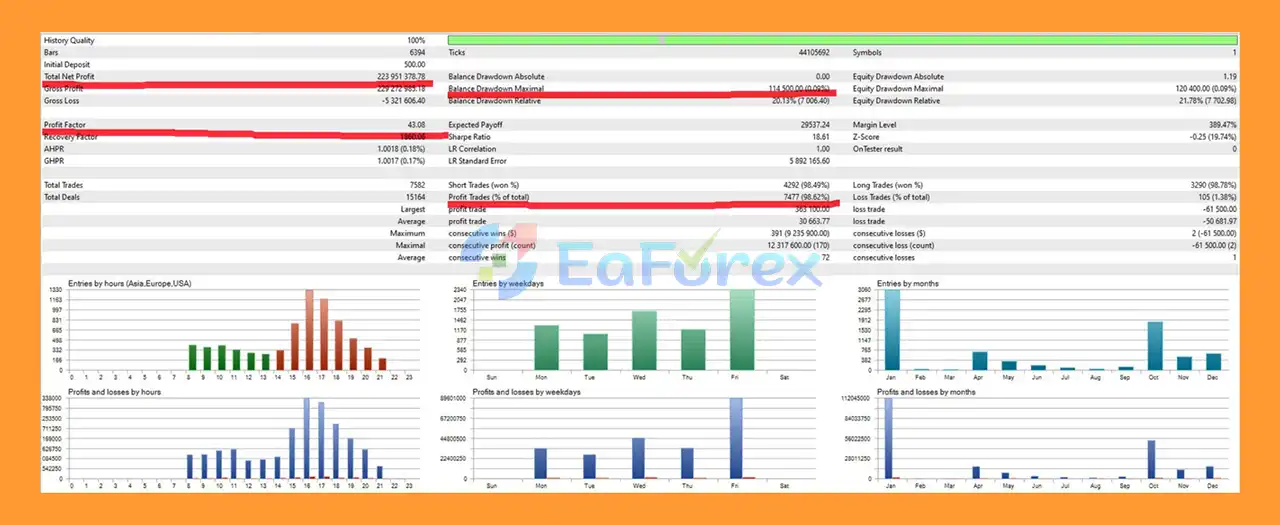Click the Wed bar in Entries by weekdays chart
The height and width of the screenshot is (525, 1280).
pos(644,341)
